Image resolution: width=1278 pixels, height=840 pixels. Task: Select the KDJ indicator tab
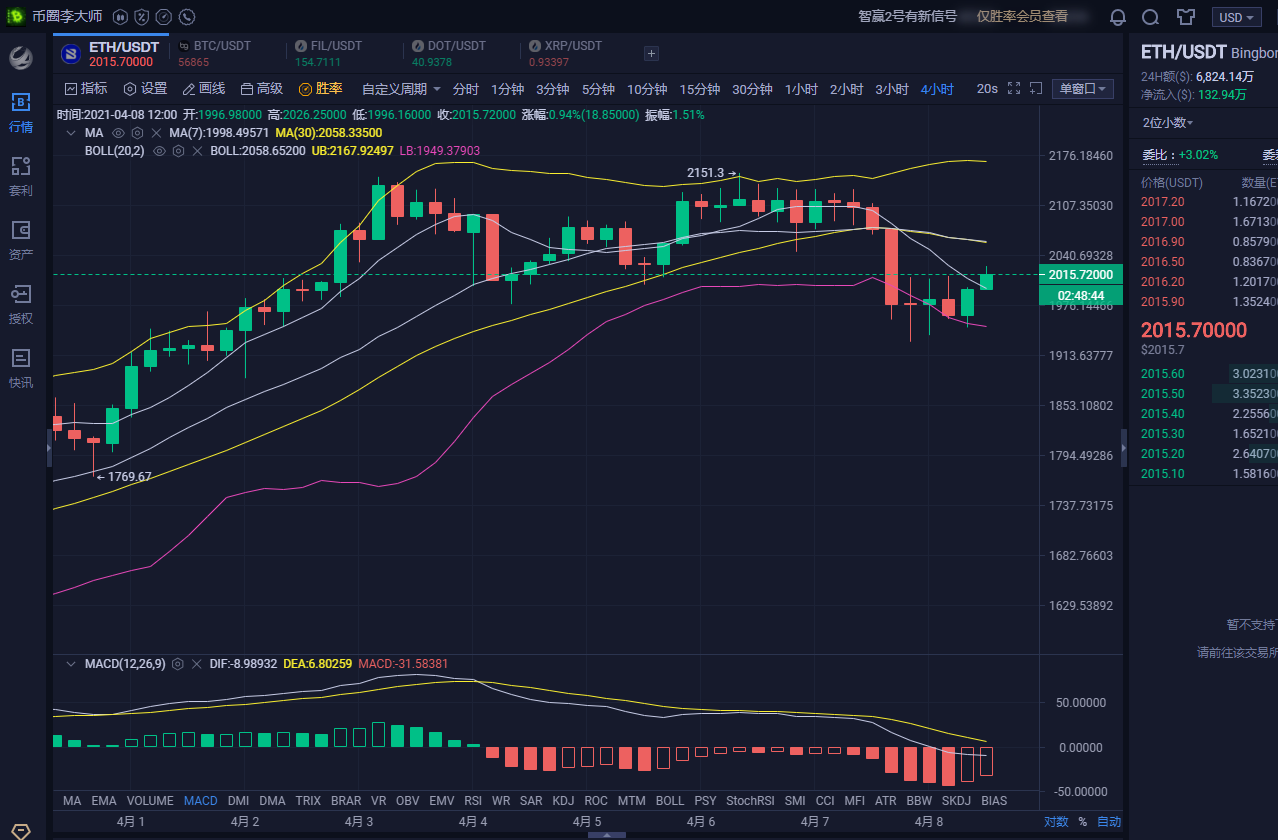coord(563,800)
